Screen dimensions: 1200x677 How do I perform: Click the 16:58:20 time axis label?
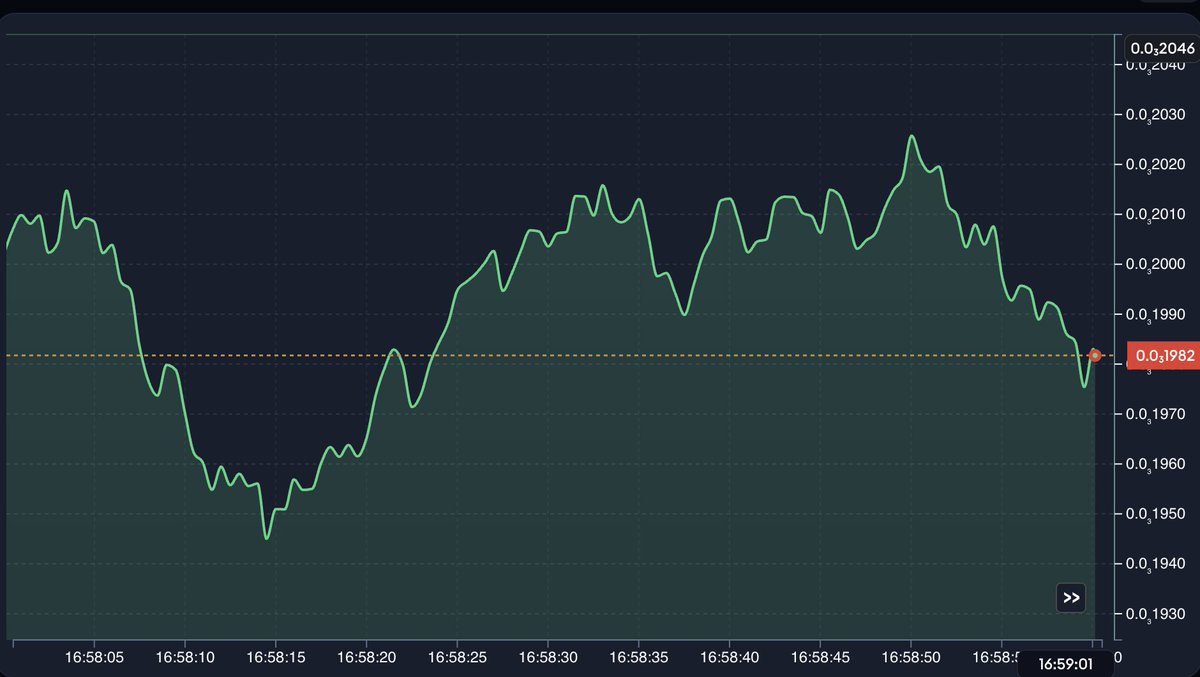point(366,658)
